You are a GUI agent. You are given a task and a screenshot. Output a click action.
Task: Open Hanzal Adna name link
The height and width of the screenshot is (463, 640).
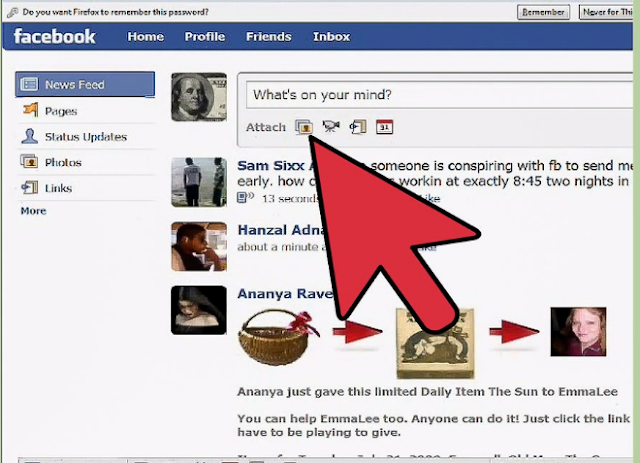(x=283, y=230)
